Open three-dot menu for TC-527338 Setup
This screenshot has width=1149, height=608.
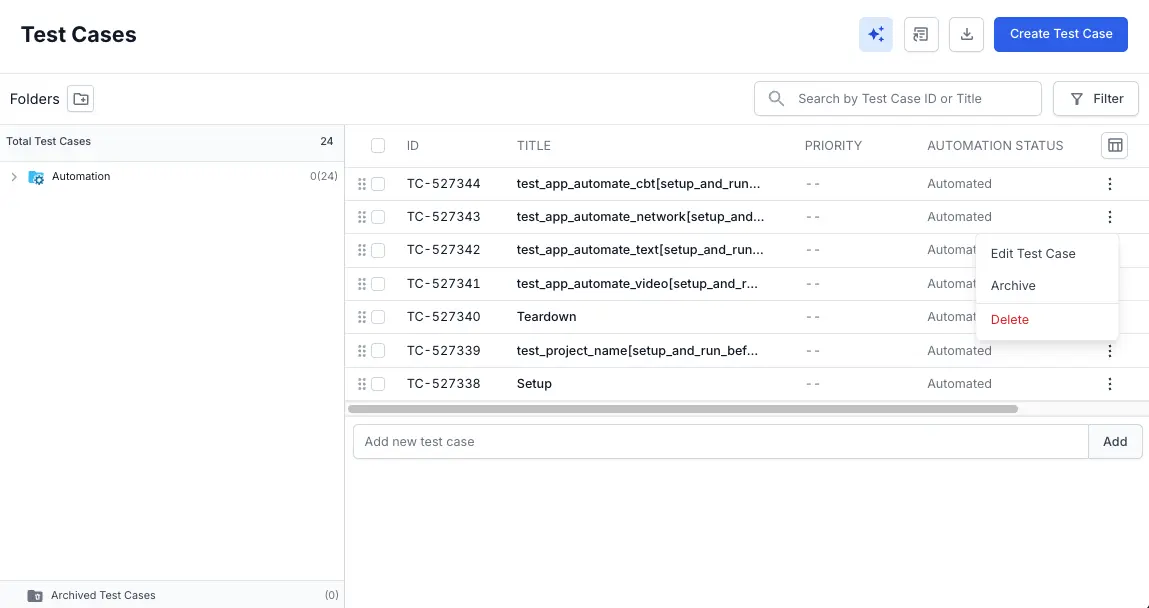pyautogui.click(x=1109, y=384)
